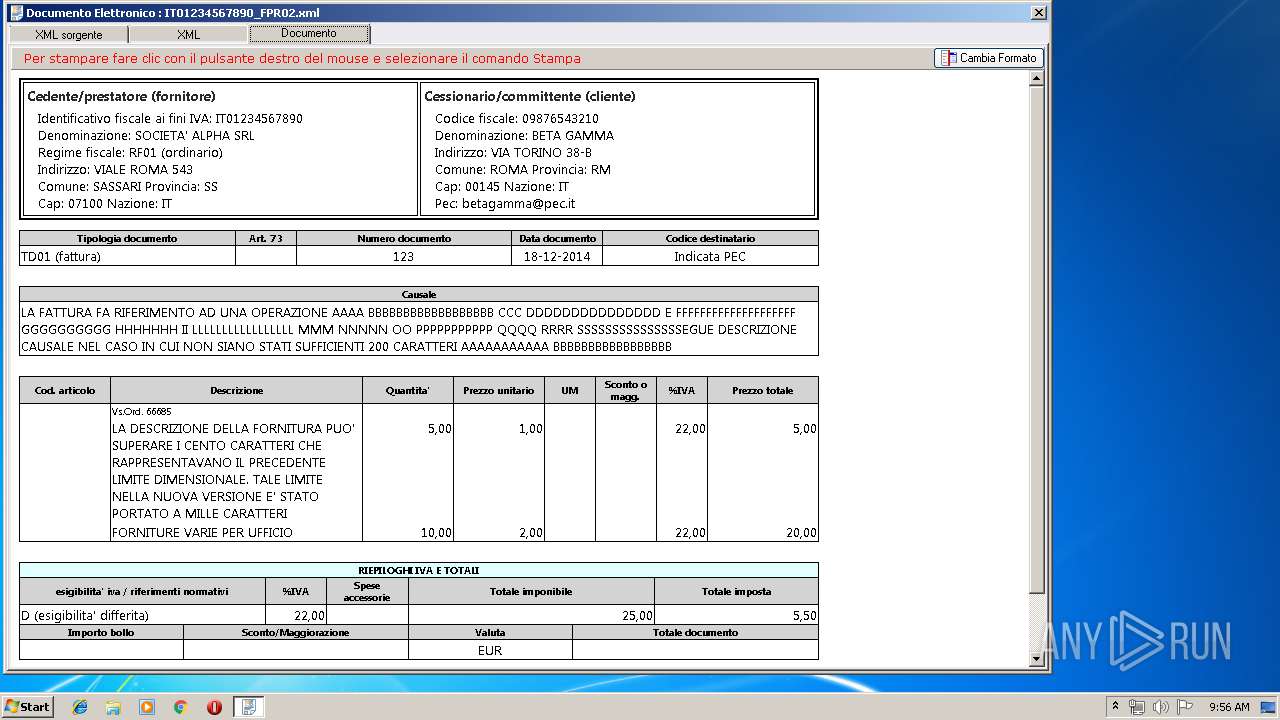Click the scrollbar down arrow

1036,659
